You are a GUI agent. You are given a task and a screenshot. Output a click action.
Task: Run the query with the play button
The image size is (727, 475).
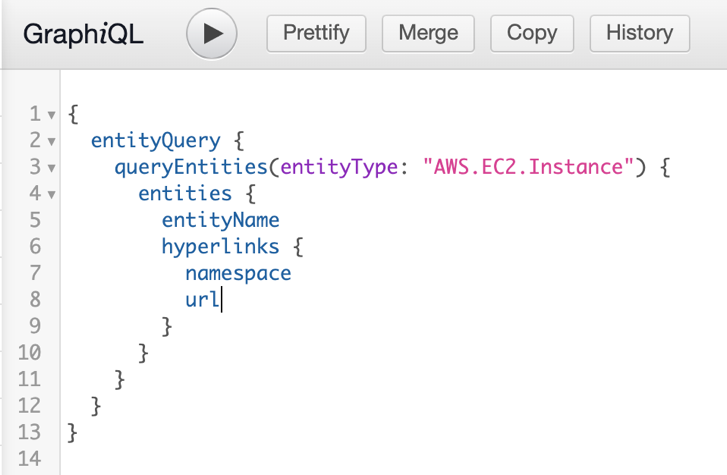click(x=211, y=33)
